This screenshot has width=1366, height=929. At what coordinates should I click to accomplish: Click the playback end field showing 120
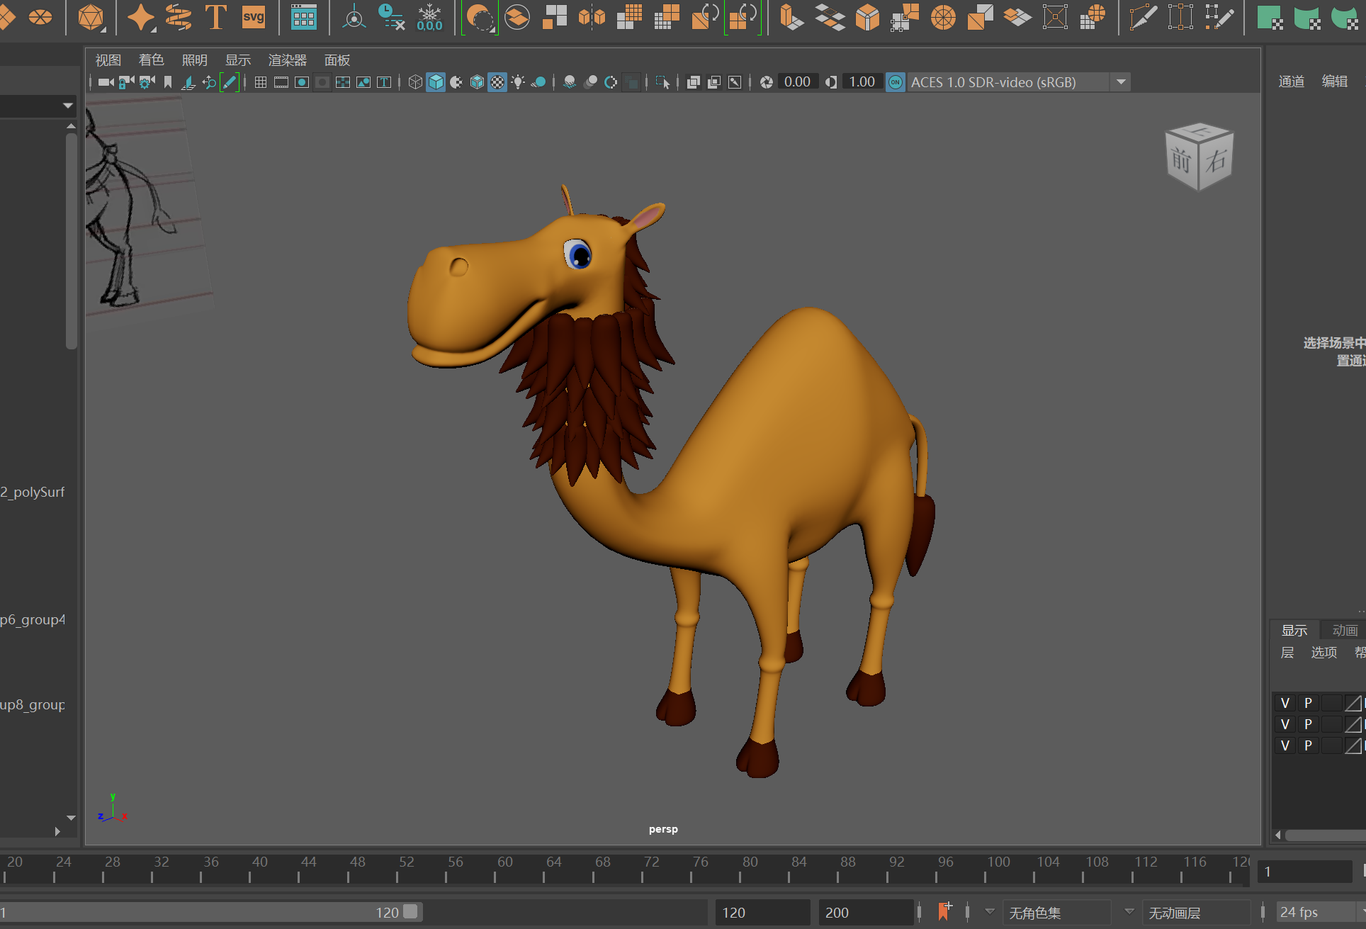click(x=762, y=912)
